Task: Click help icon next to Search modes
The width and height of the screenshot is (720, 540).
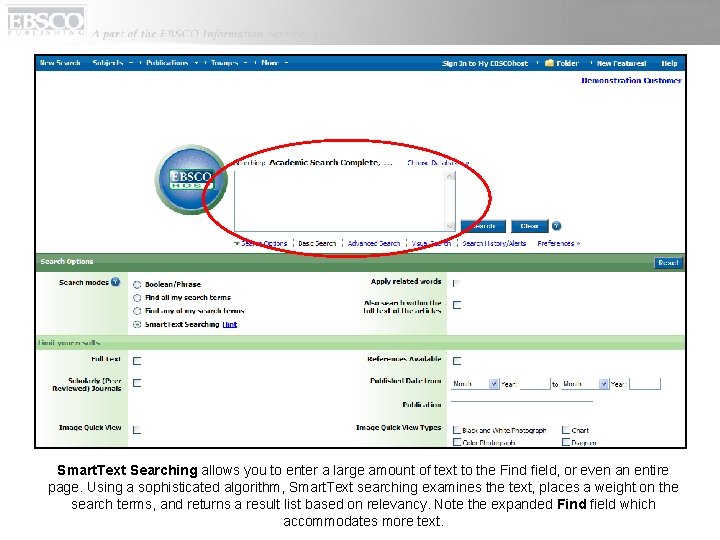Action: tap(116, 282)
